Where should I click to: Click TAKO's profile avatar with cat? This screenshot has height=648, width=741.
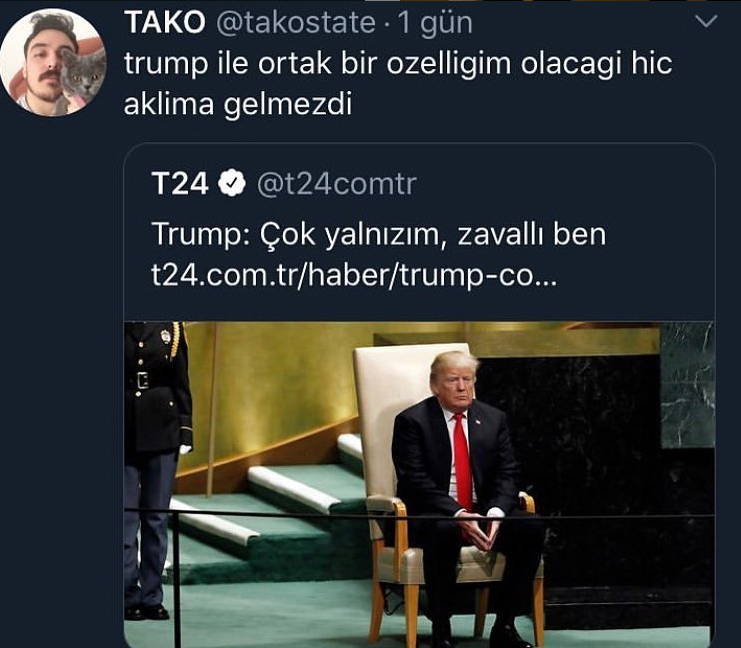(x=53, y=62)
